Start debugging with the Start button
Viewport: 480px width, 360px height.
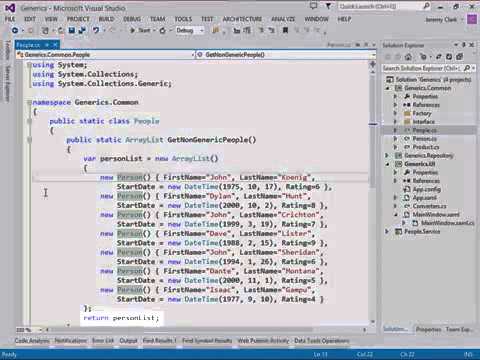[140, 30]
